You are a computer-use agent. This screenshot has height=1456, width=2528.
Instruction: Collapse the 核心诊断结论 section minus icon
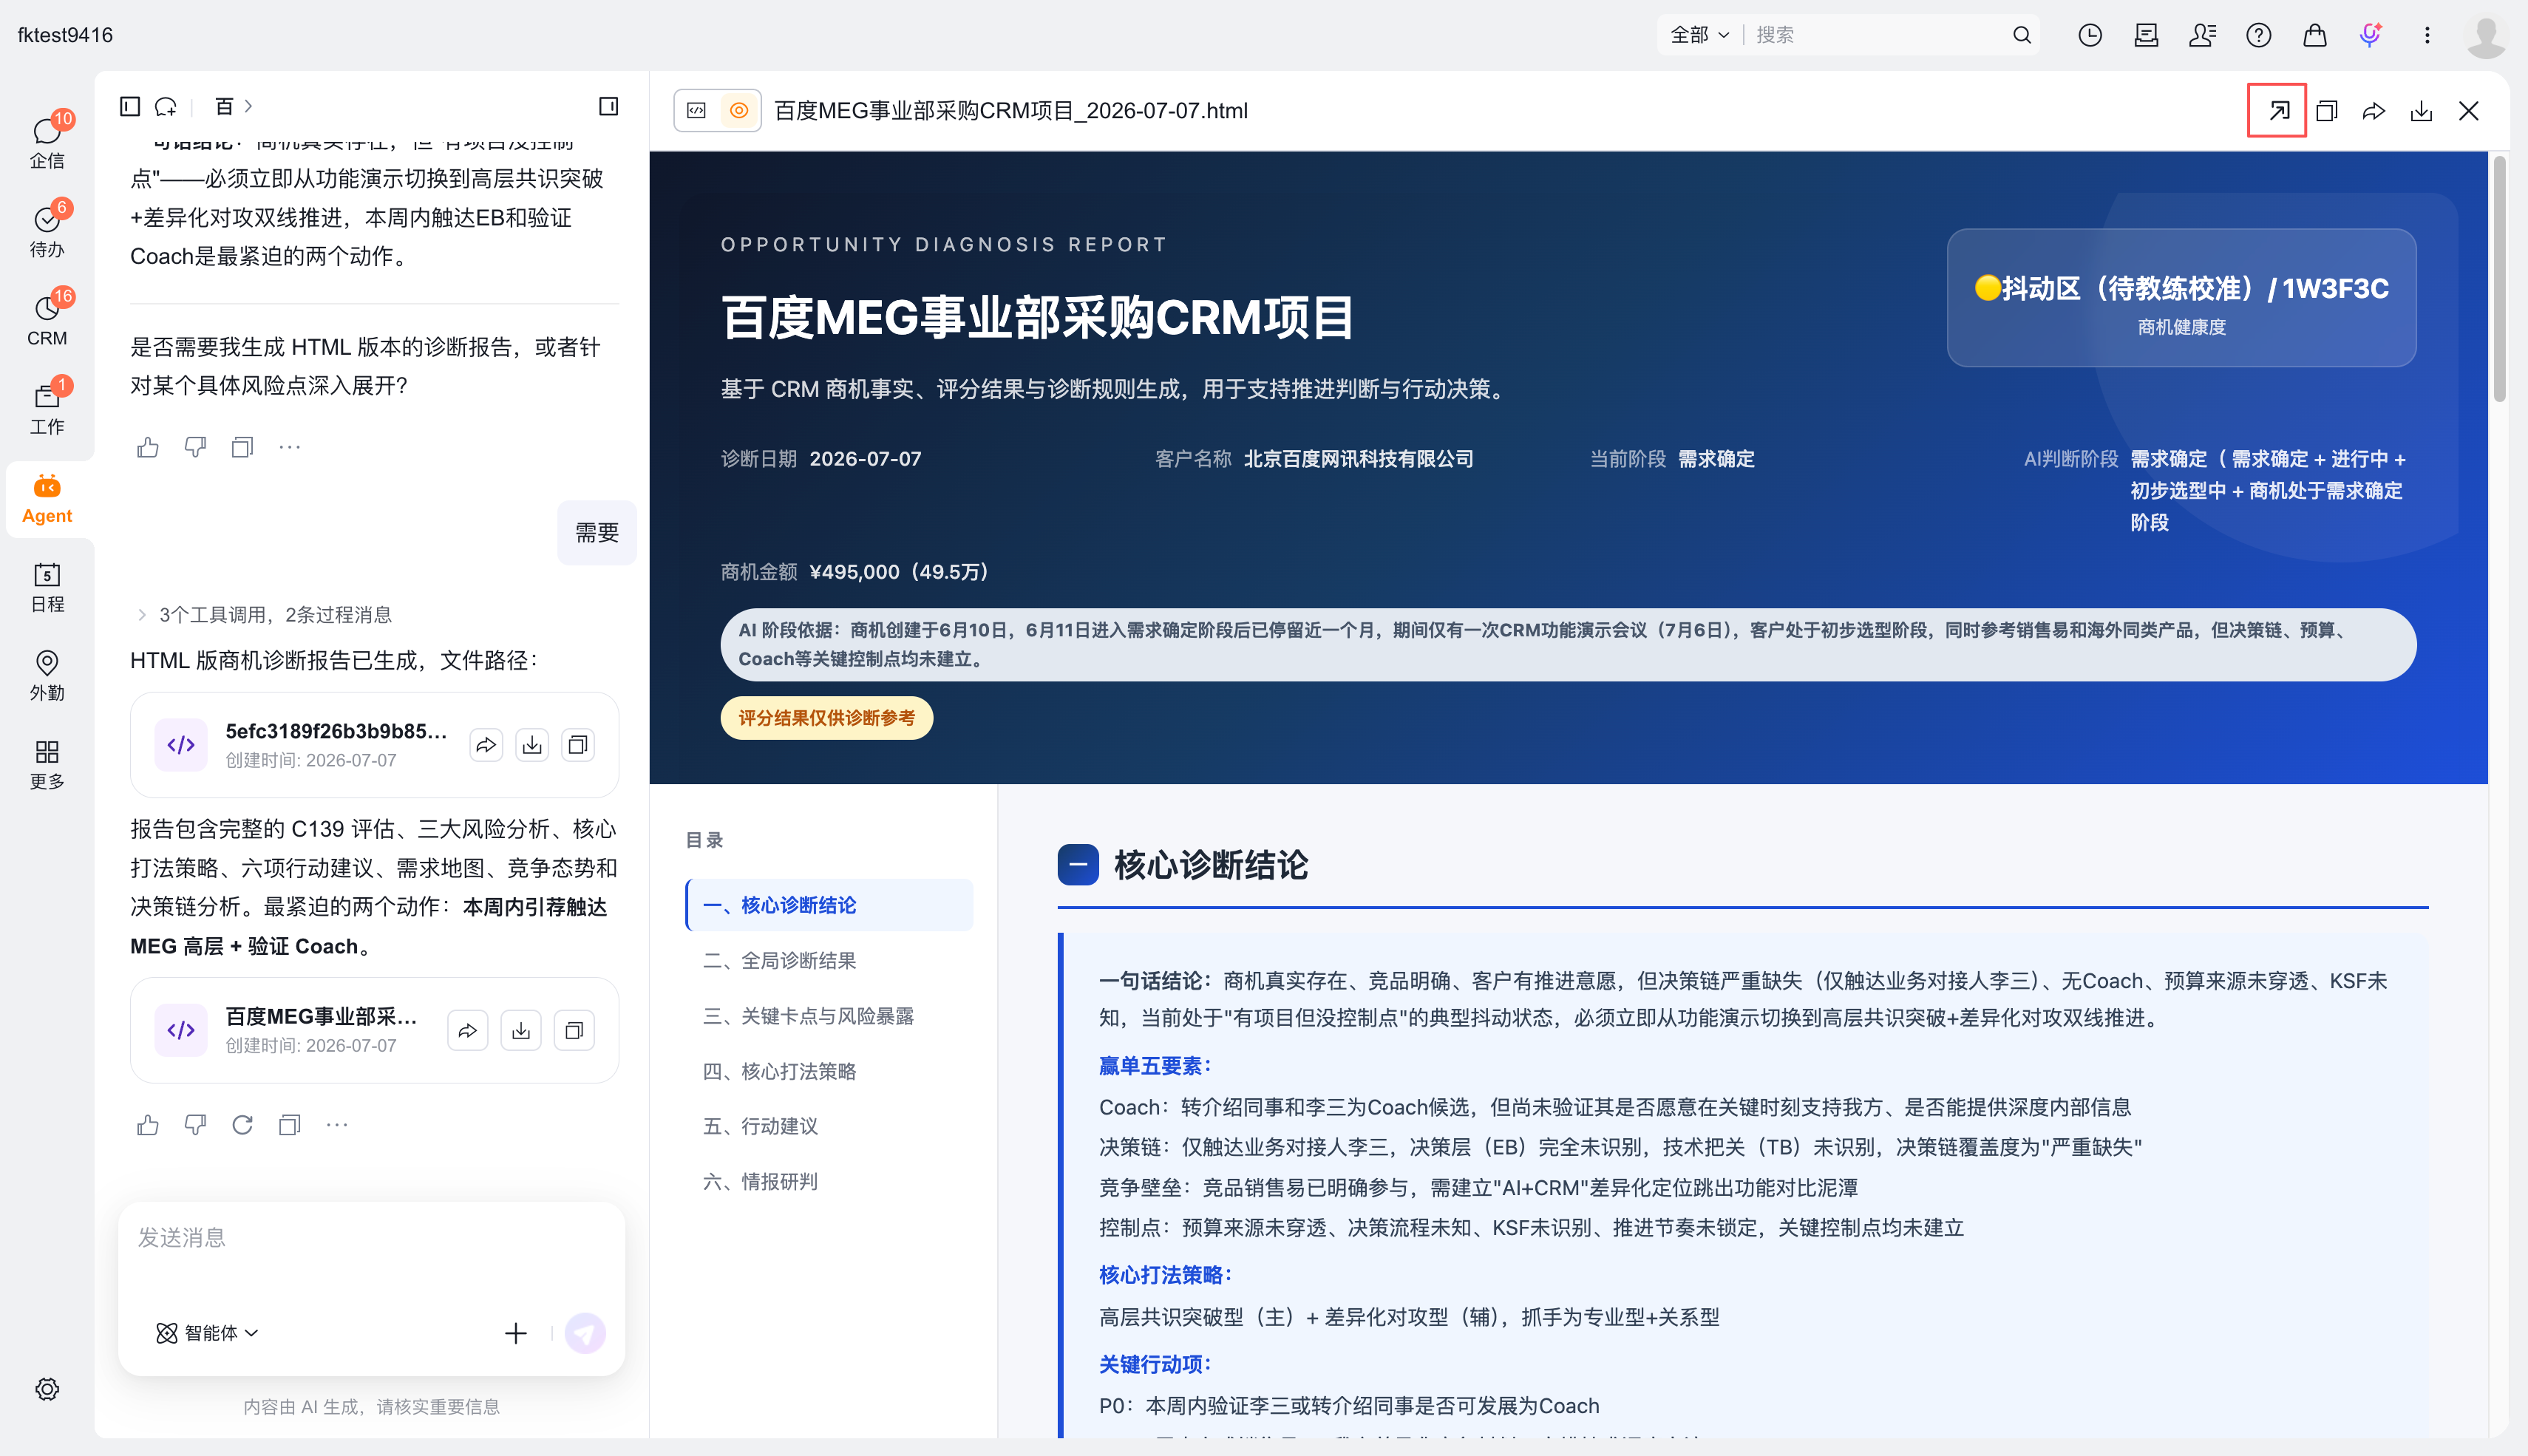(x=1078, y=864)
